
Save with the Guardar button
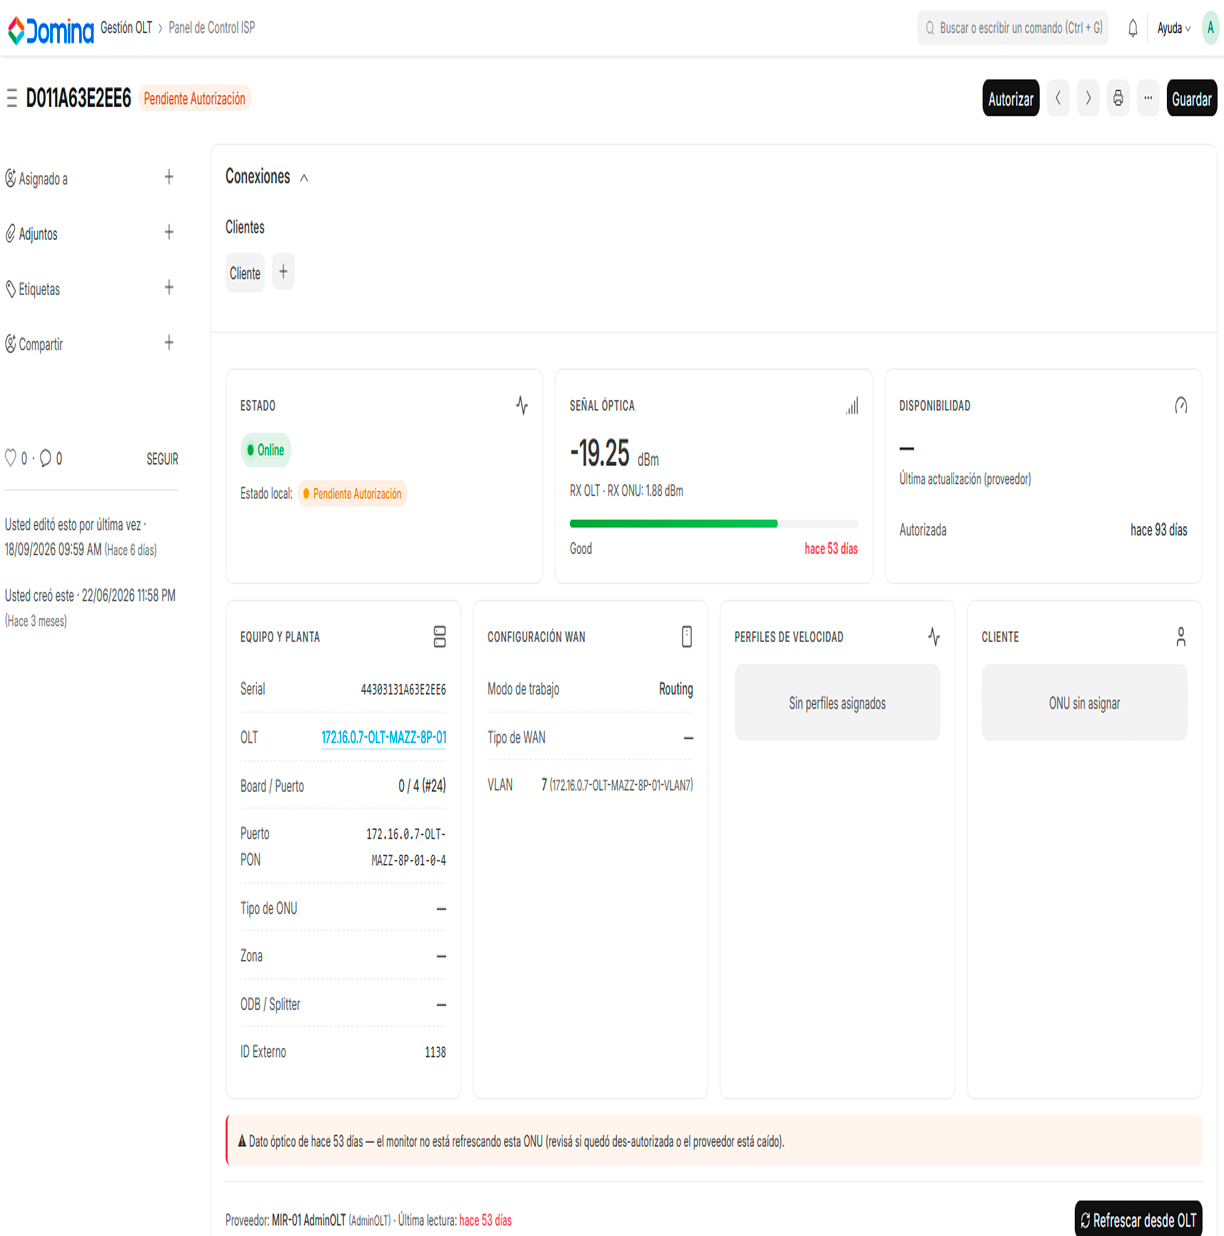point(1192,98)
